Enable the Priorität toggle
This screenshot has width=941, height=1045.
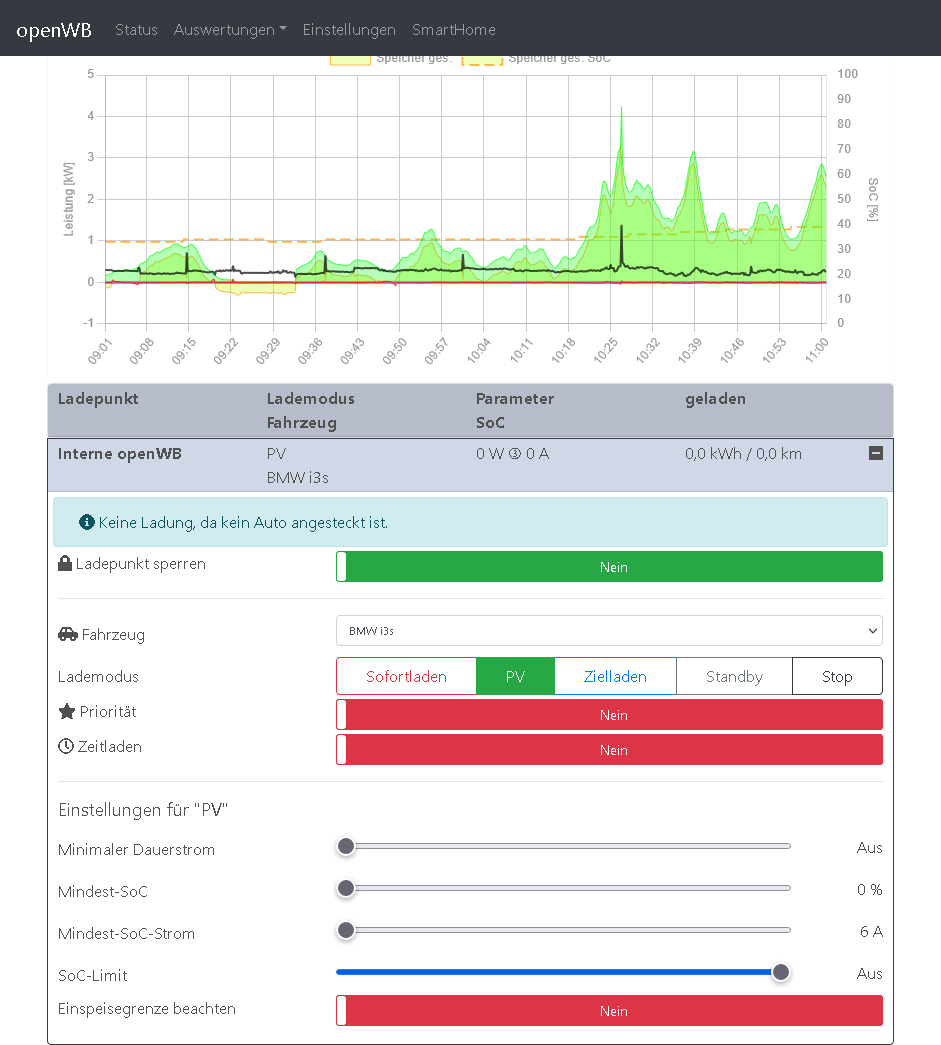click(609, 715)
